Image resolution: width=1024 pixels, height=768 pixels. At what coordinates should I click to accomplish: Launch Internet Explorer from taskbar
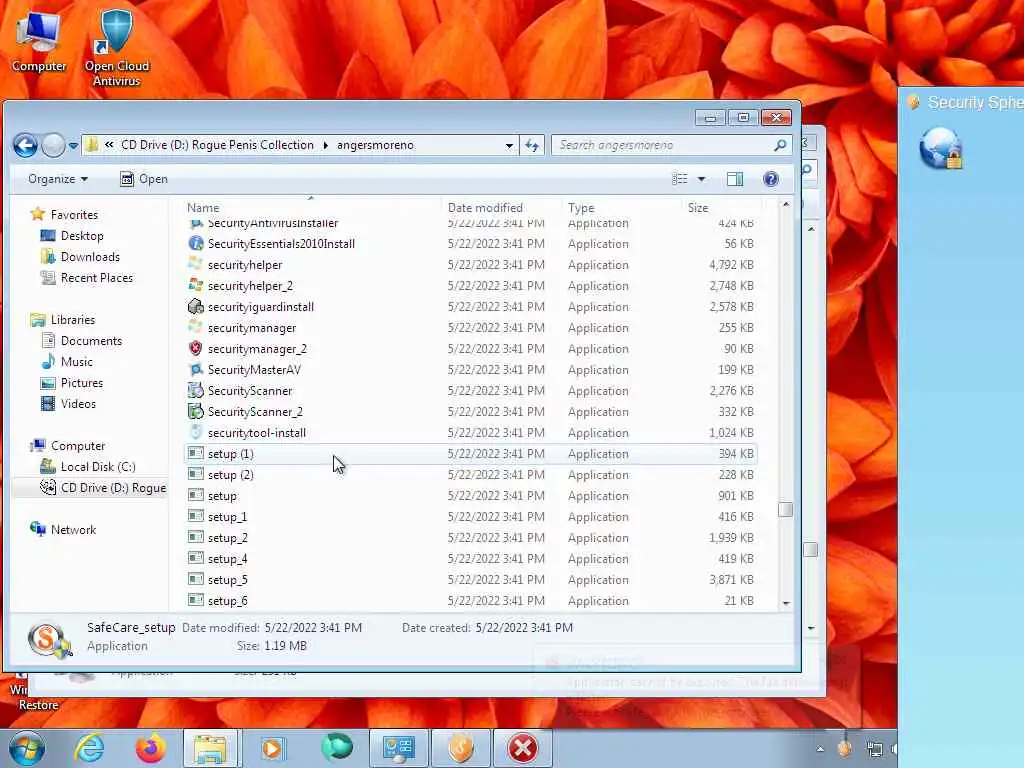[x=89, y=748]
